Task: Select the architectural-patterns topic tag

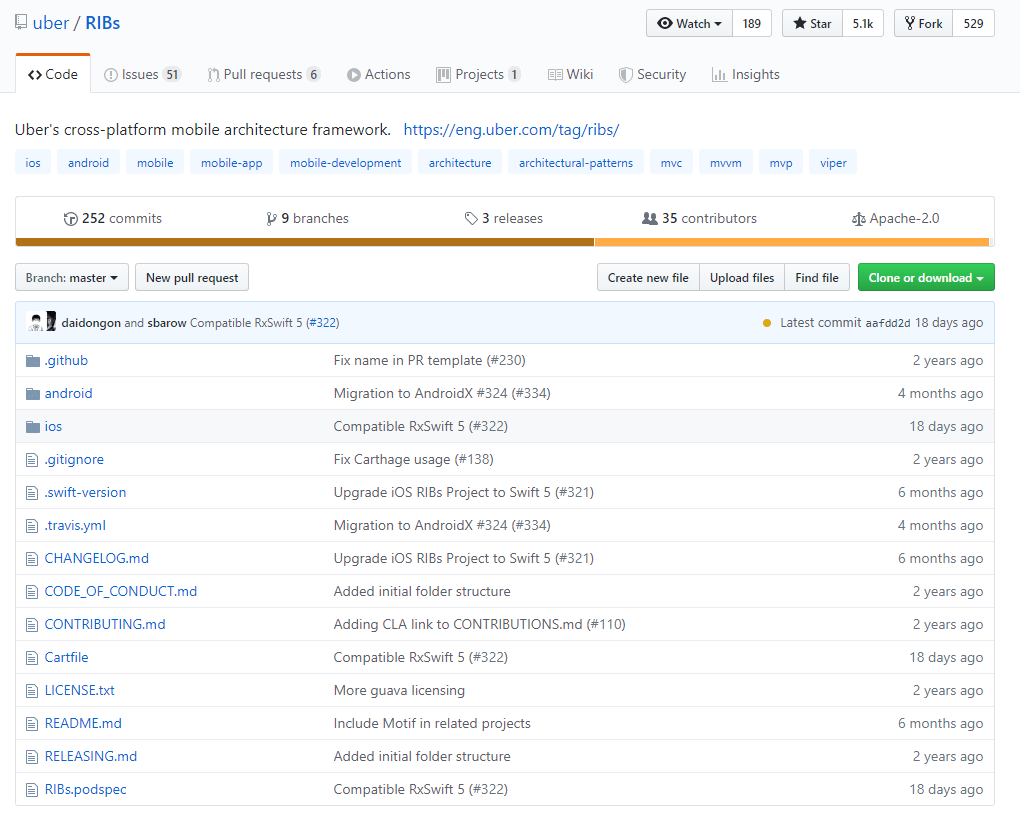Action: click(x=575, y=163)
